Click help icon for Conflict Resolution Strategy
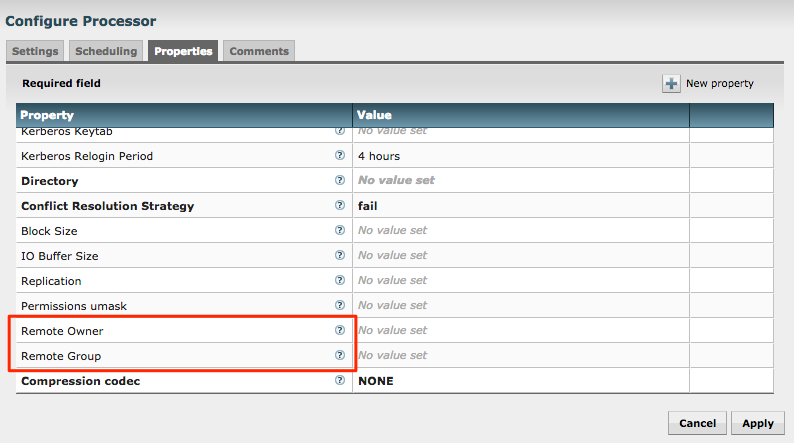794x443 pixels. [340, 206]
